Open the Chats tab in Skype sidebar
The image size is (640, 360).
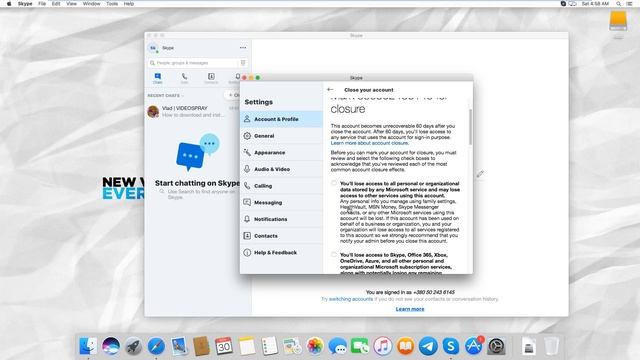158,78
